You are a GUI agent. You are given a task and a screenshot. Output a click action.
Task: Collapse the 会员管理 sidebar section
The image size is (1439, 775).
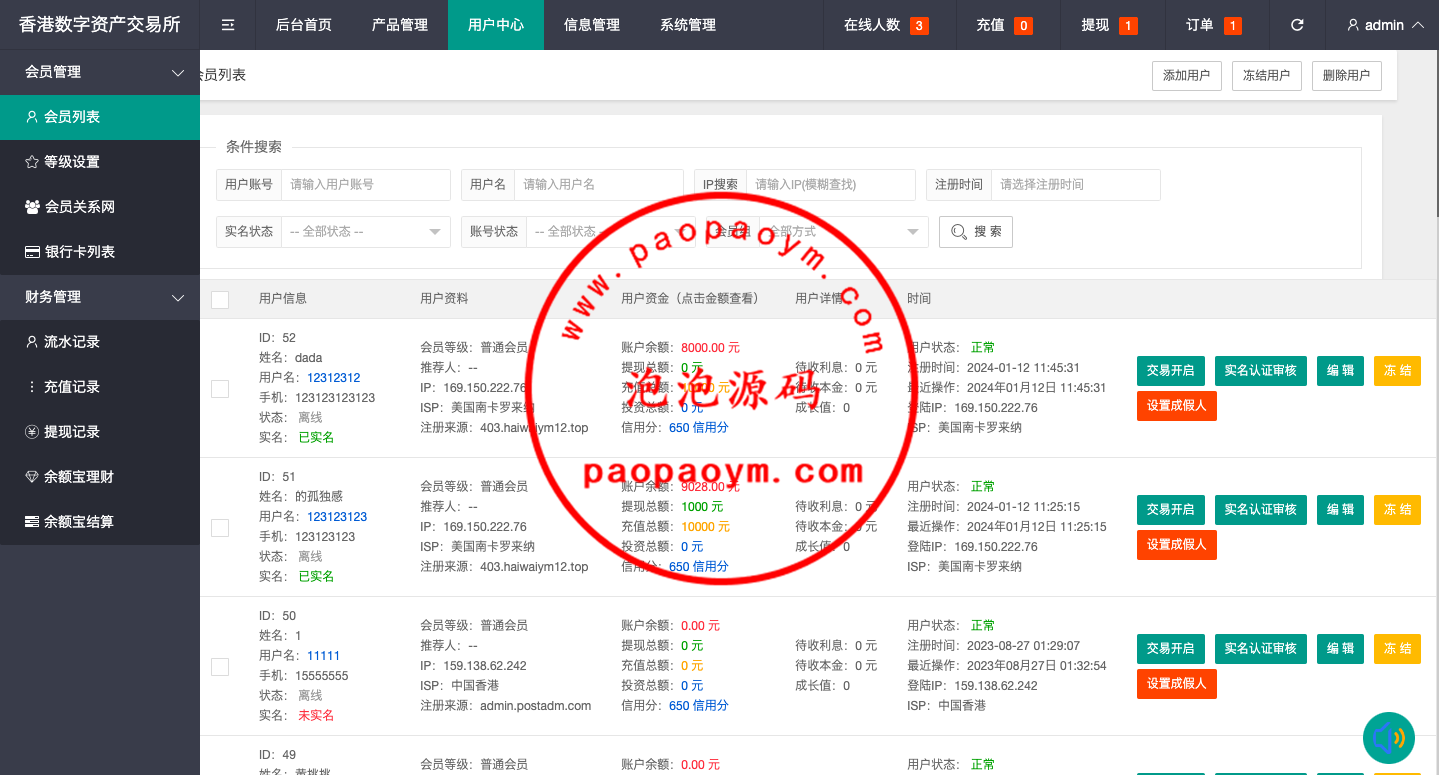(x=100, y=72)
